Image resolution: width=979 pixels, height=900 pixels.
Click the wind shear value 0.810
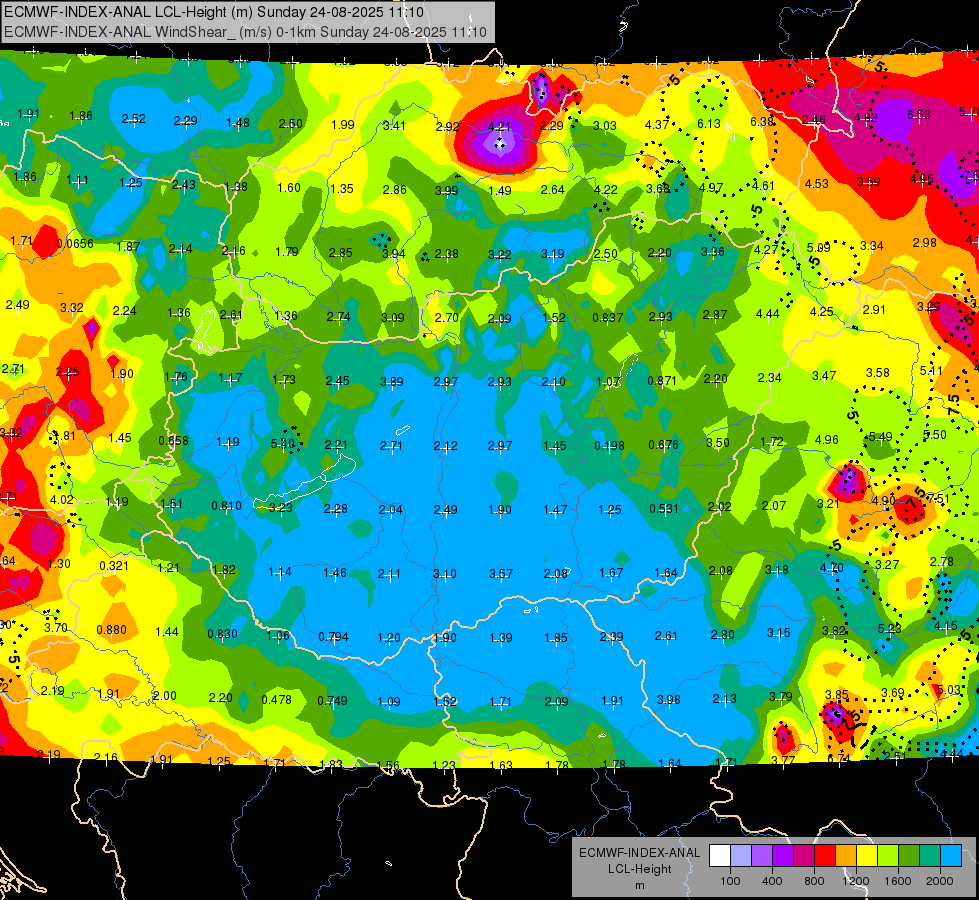click(x=226, y=505)
